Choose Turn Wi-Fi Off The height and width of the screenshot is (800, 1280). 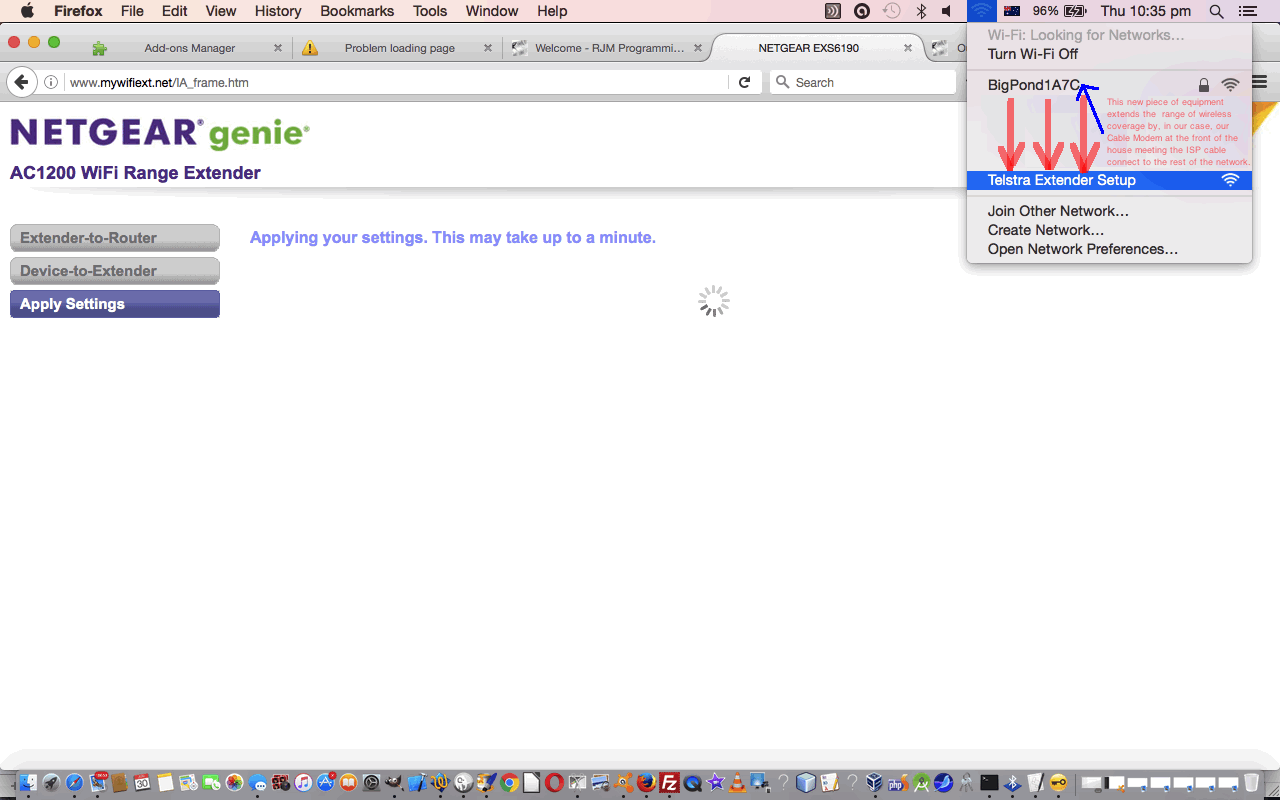(x=1109, y=54)
